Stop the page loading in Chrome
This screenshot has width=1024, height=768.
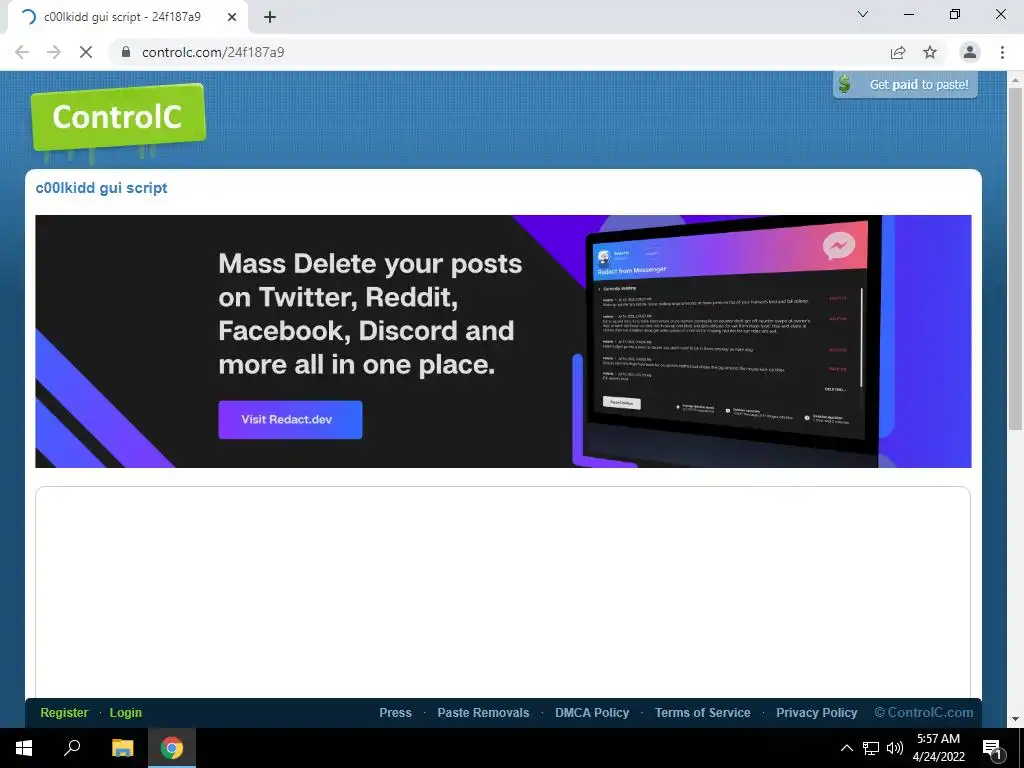tap(86, 52)
